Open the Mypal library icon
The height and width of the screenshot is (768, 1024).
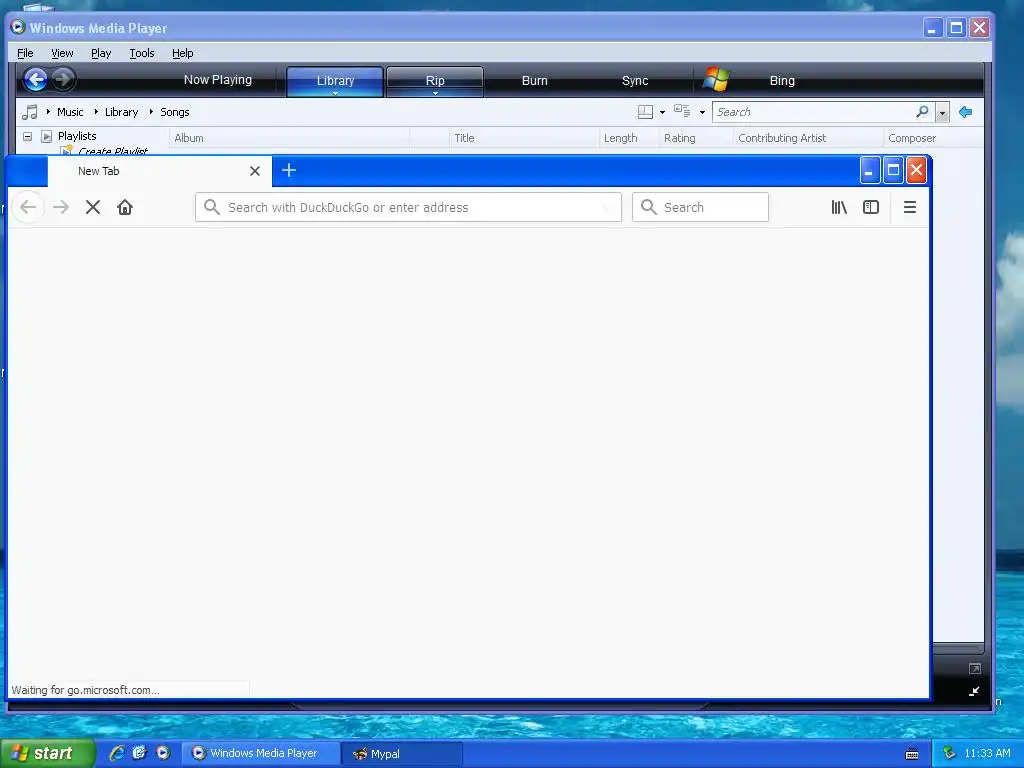(x=839, y=207)
